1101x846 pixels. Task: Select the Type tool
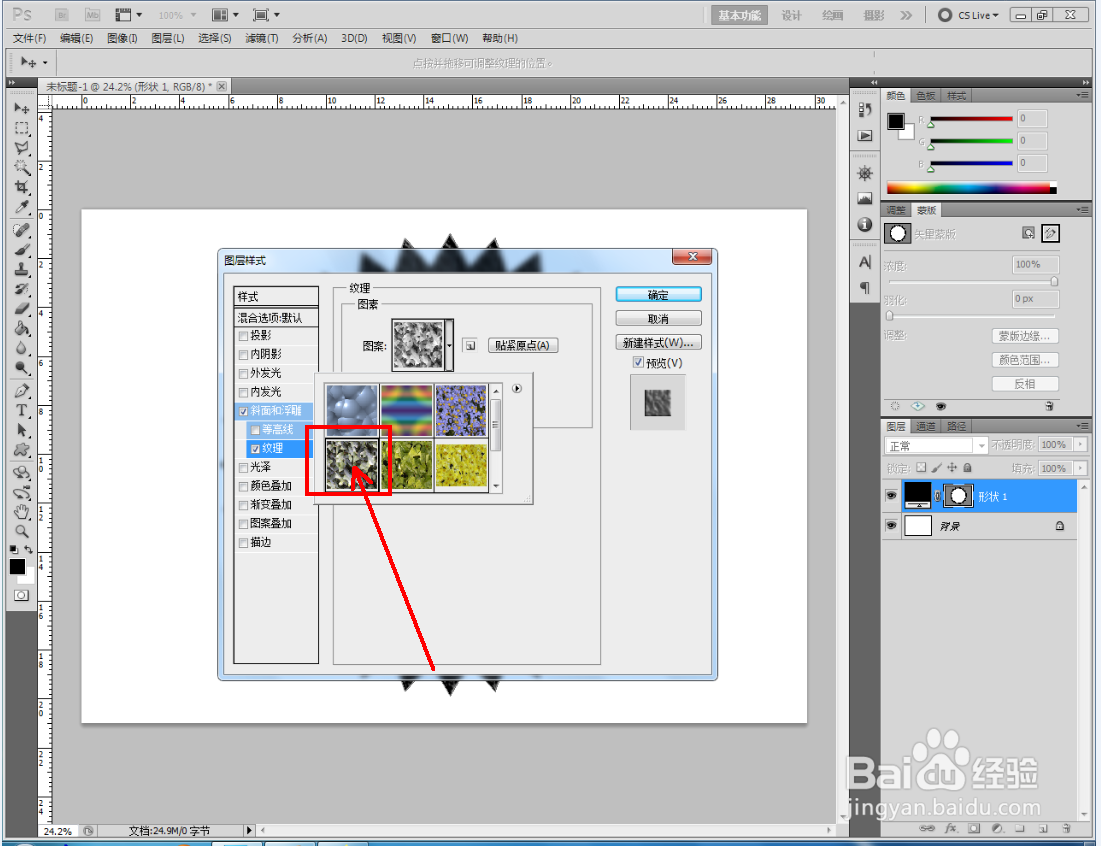coord(22,411)
